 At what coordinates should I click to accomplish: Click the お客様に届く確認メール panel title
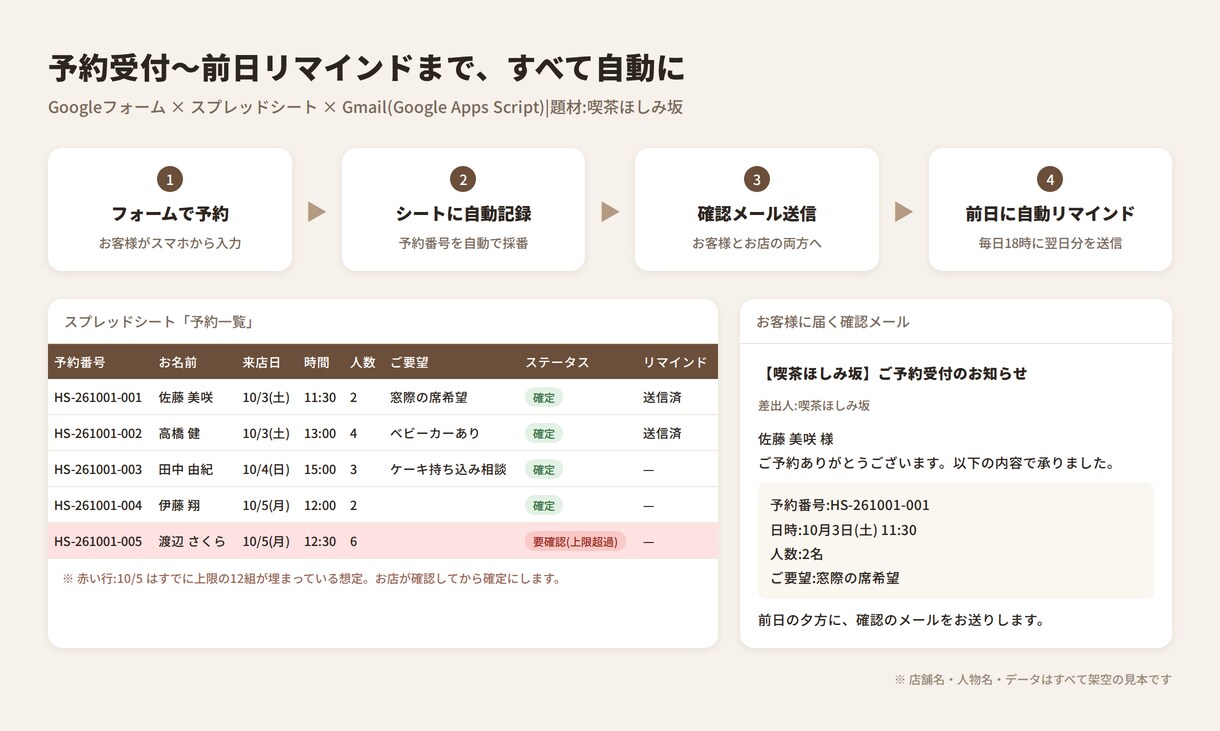pos(833,322)
